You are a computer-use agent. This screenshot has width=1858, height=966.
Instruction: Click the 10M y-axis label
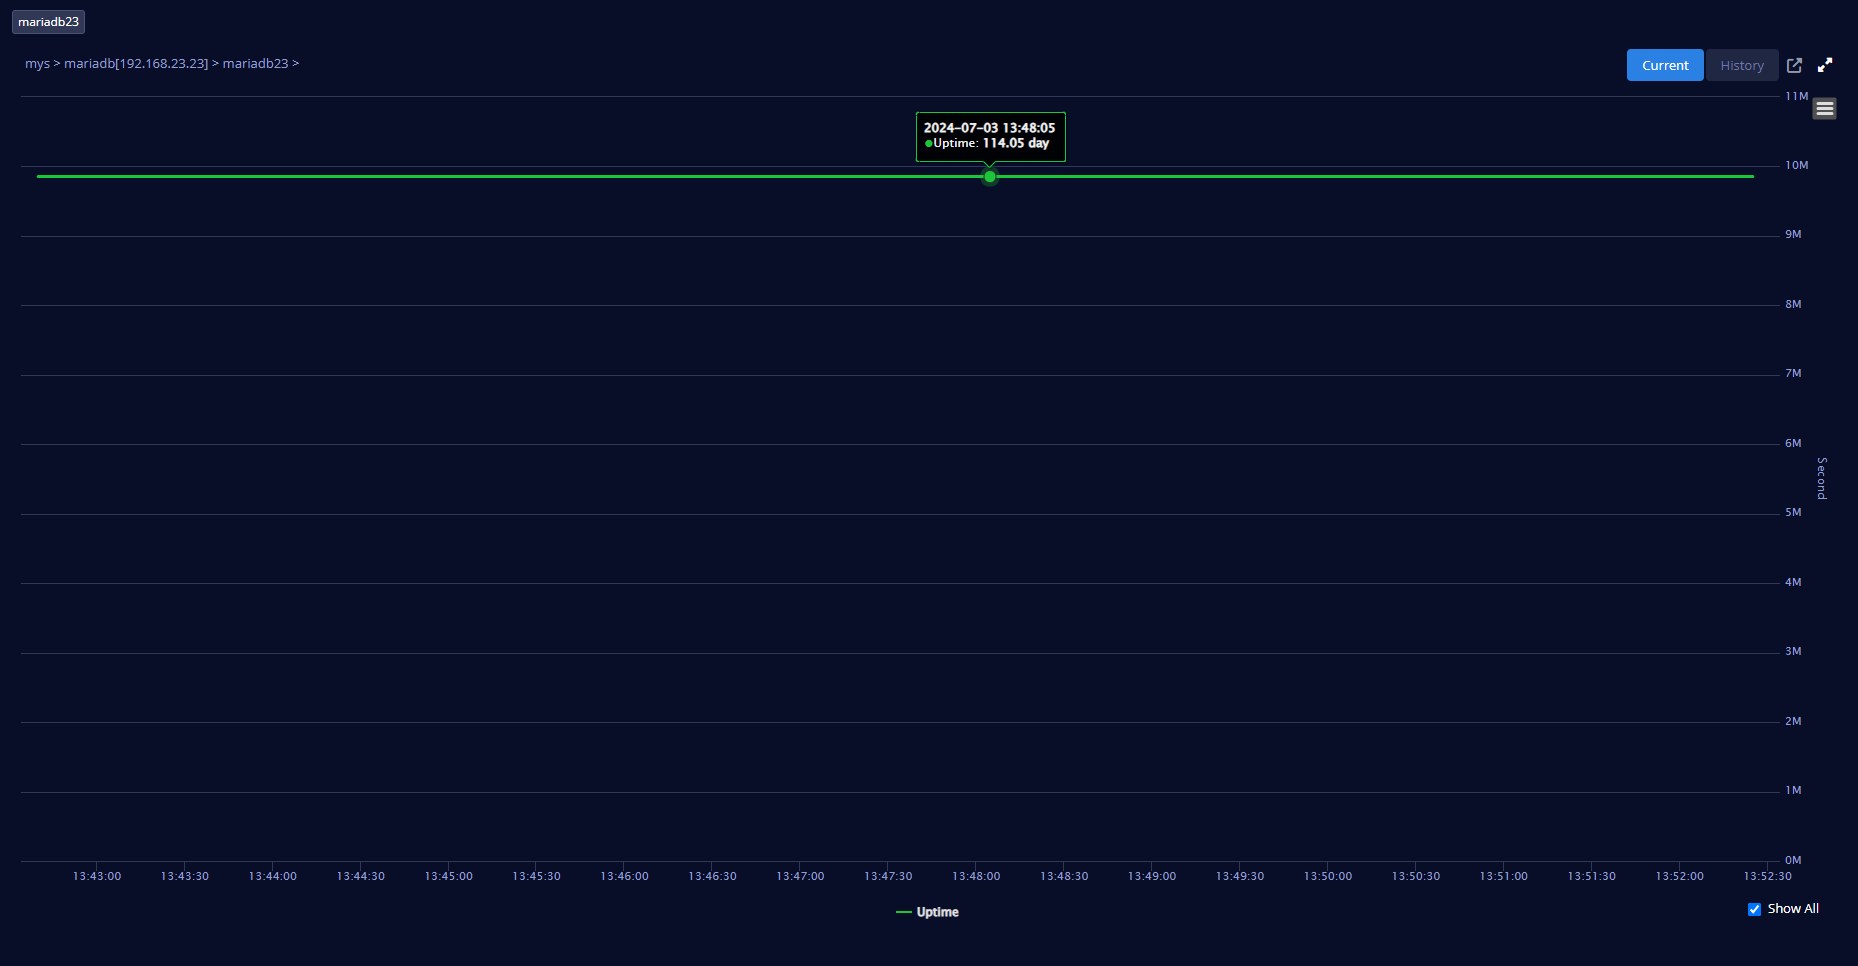(1796, 165)
